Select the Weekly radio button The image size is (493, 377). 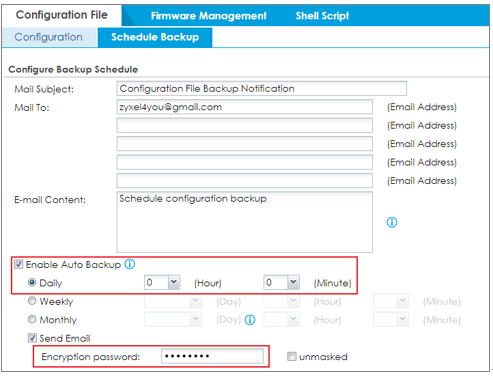pyautogui.click(x=32, y=301)
